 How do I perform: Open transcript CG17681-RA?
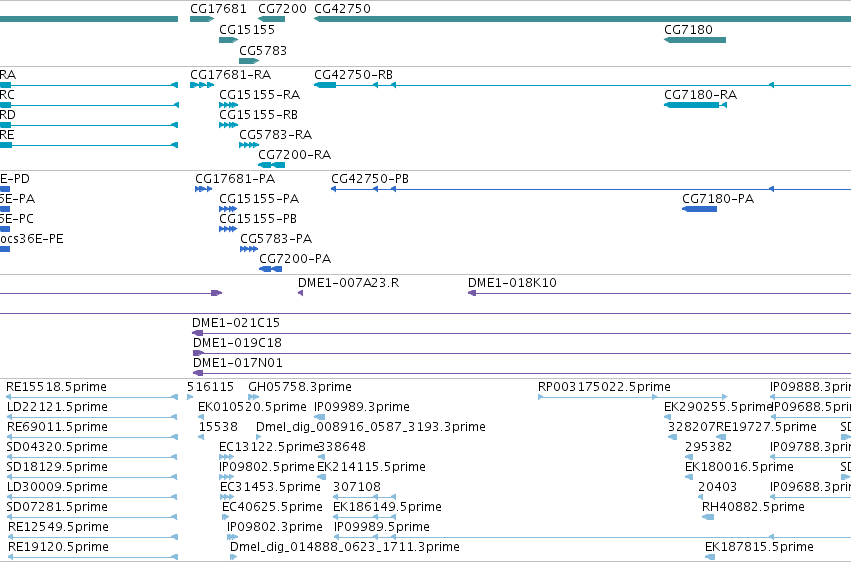[231, 74]
